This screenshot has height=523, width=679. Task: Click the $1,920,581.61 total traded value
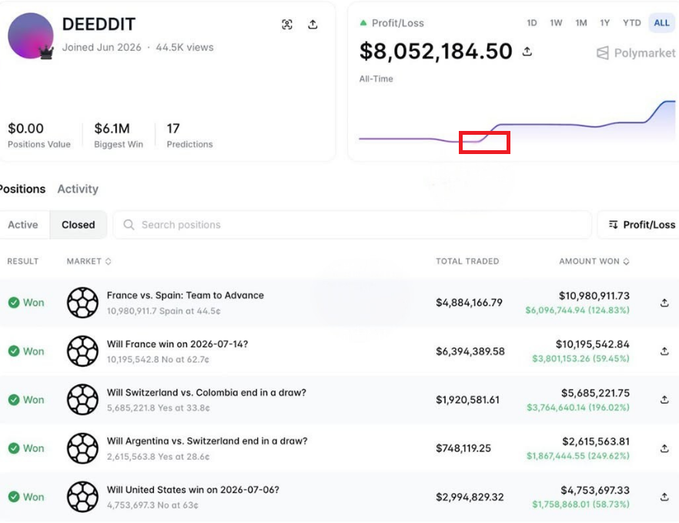pyautogui.click(x=468, y=400)
